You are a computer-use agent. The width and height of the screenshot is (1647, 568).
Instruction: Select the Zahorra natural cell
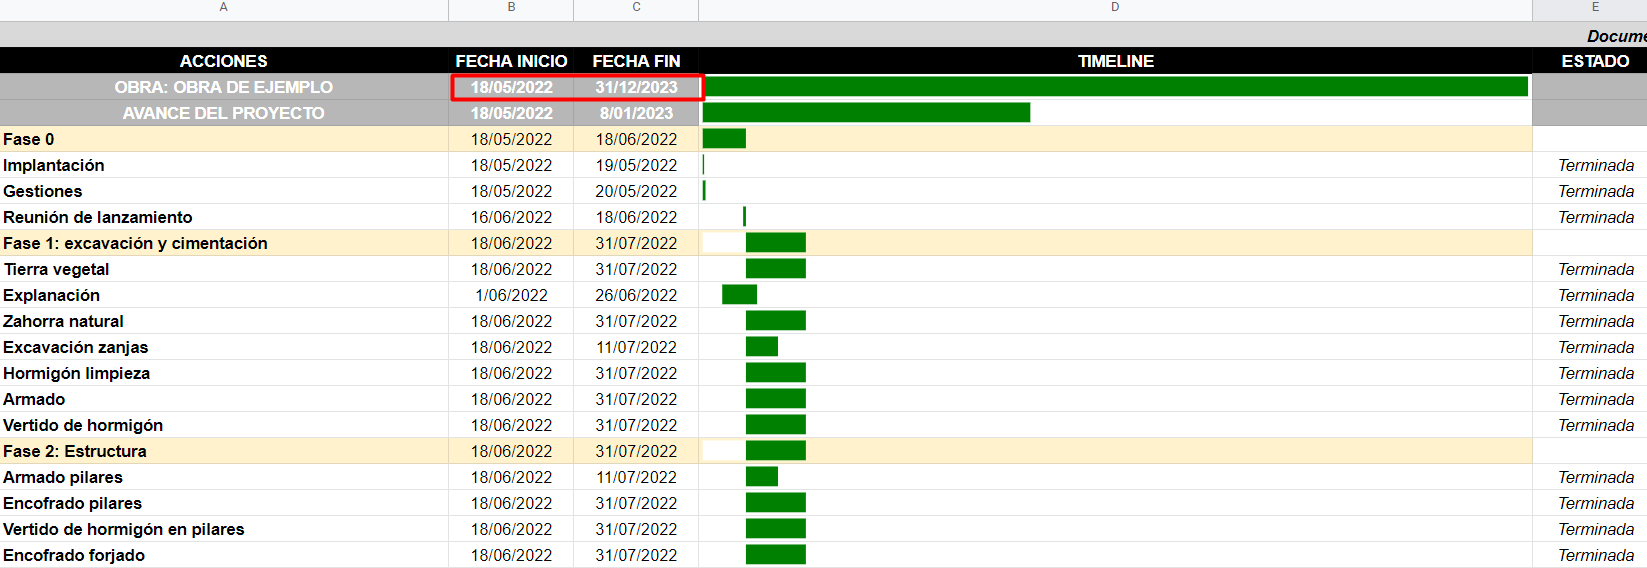pos(224,321)
